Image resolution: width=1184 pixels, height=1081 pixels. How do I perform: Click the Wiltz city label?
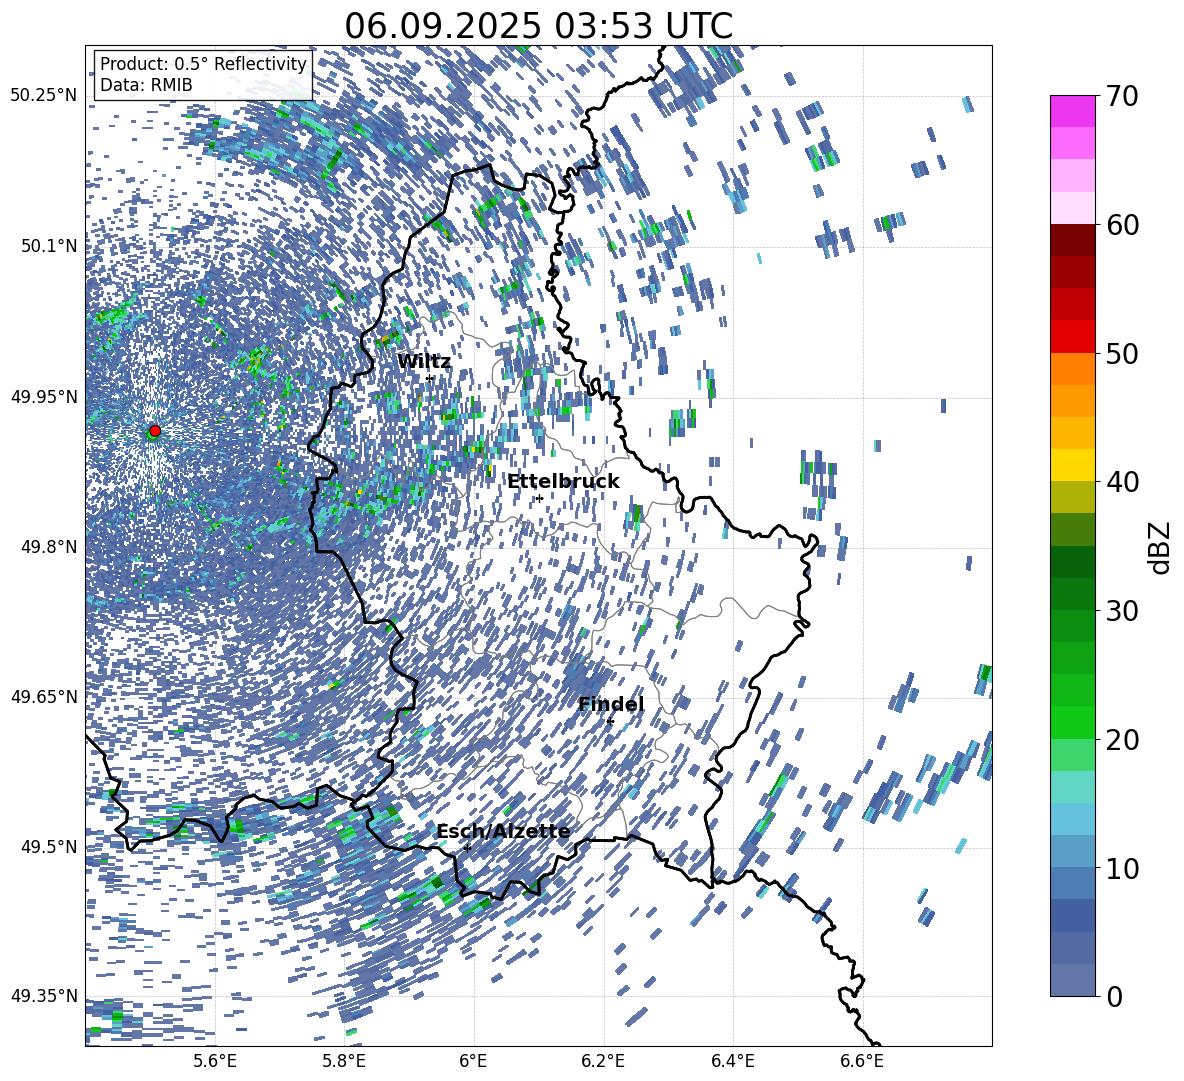pos(424,361)
